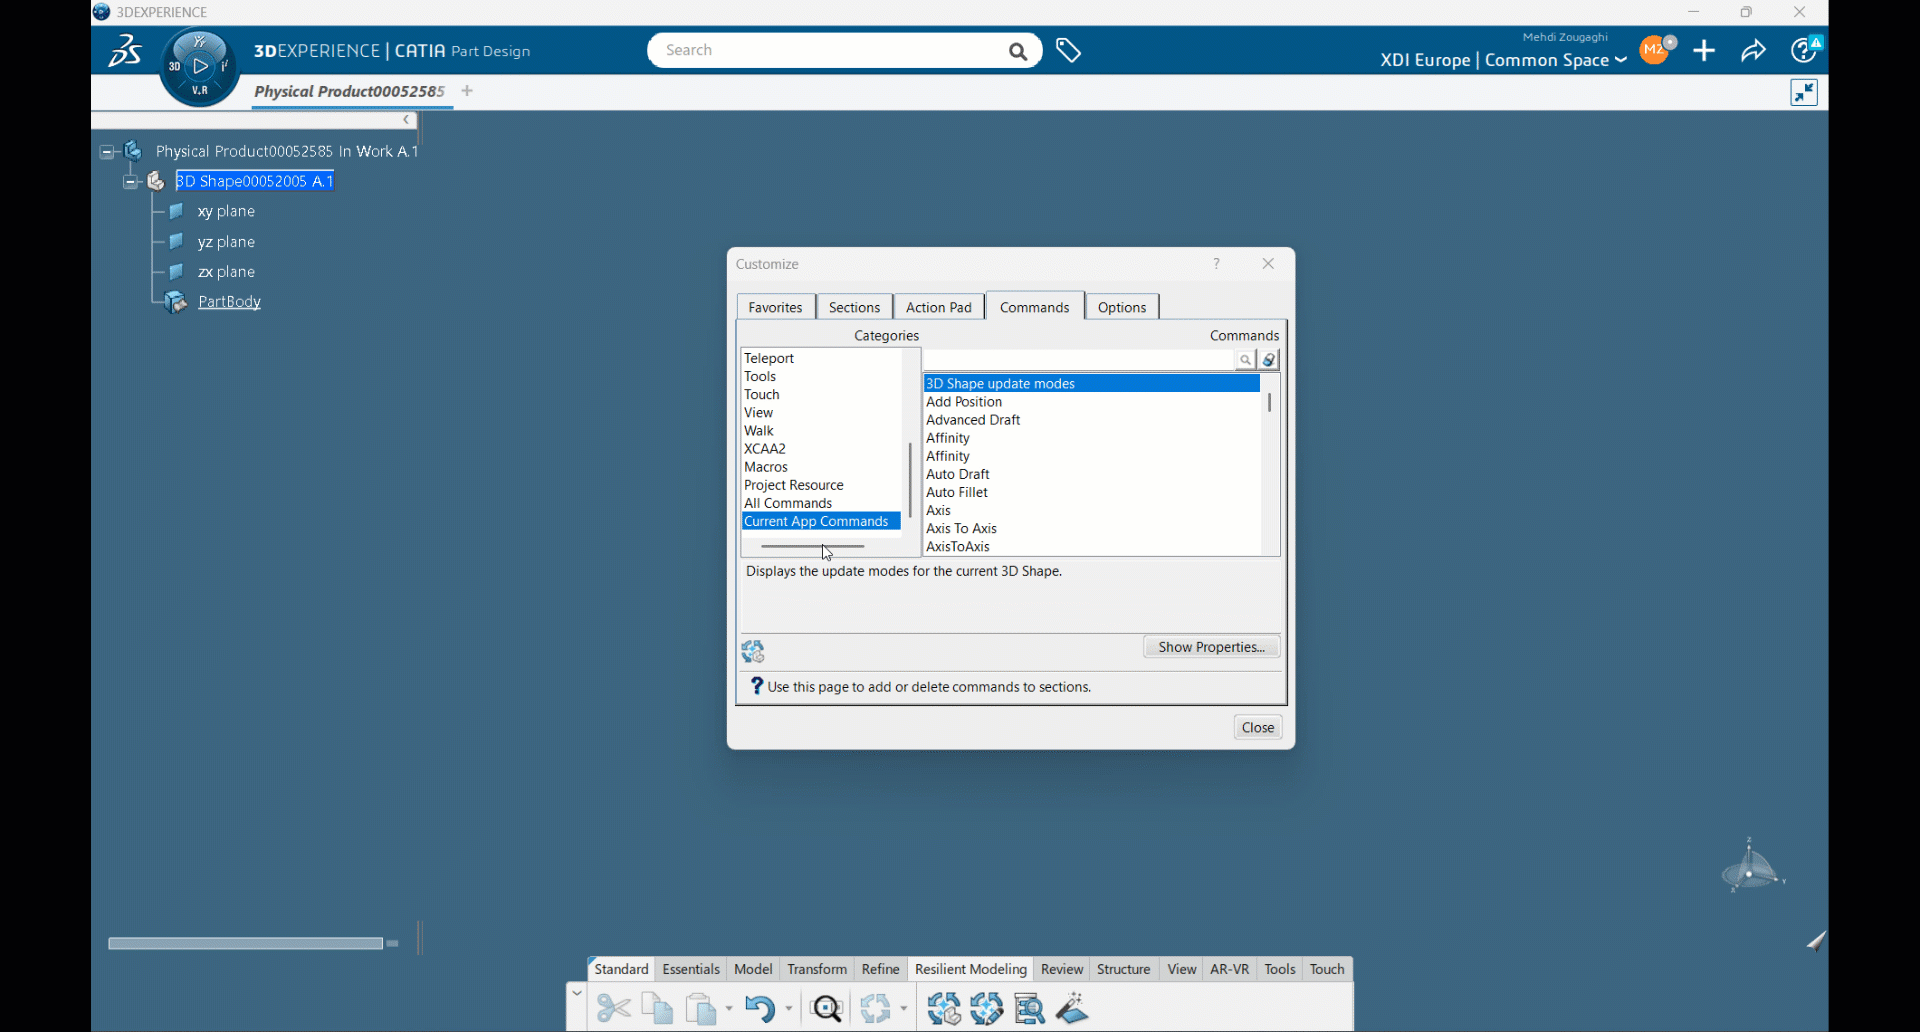This screenshot has height=1032, width=1920.
Task: Click the Paste clipboard icon
Action: (x=702, y=1008)
